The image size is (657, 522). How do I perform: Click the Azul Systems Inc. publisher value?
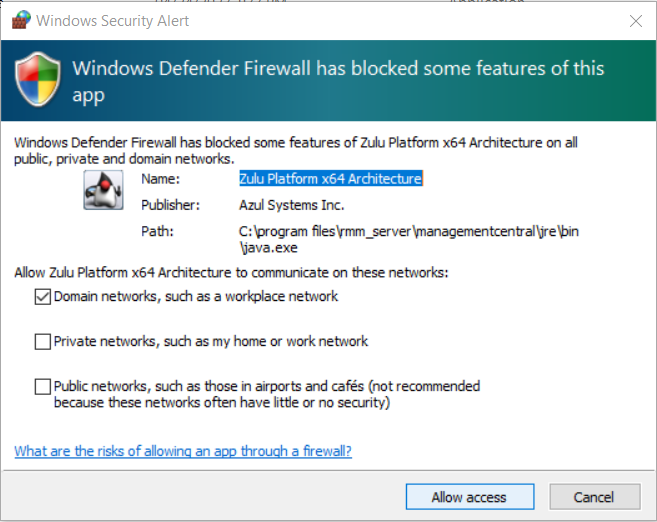[291, 205]
